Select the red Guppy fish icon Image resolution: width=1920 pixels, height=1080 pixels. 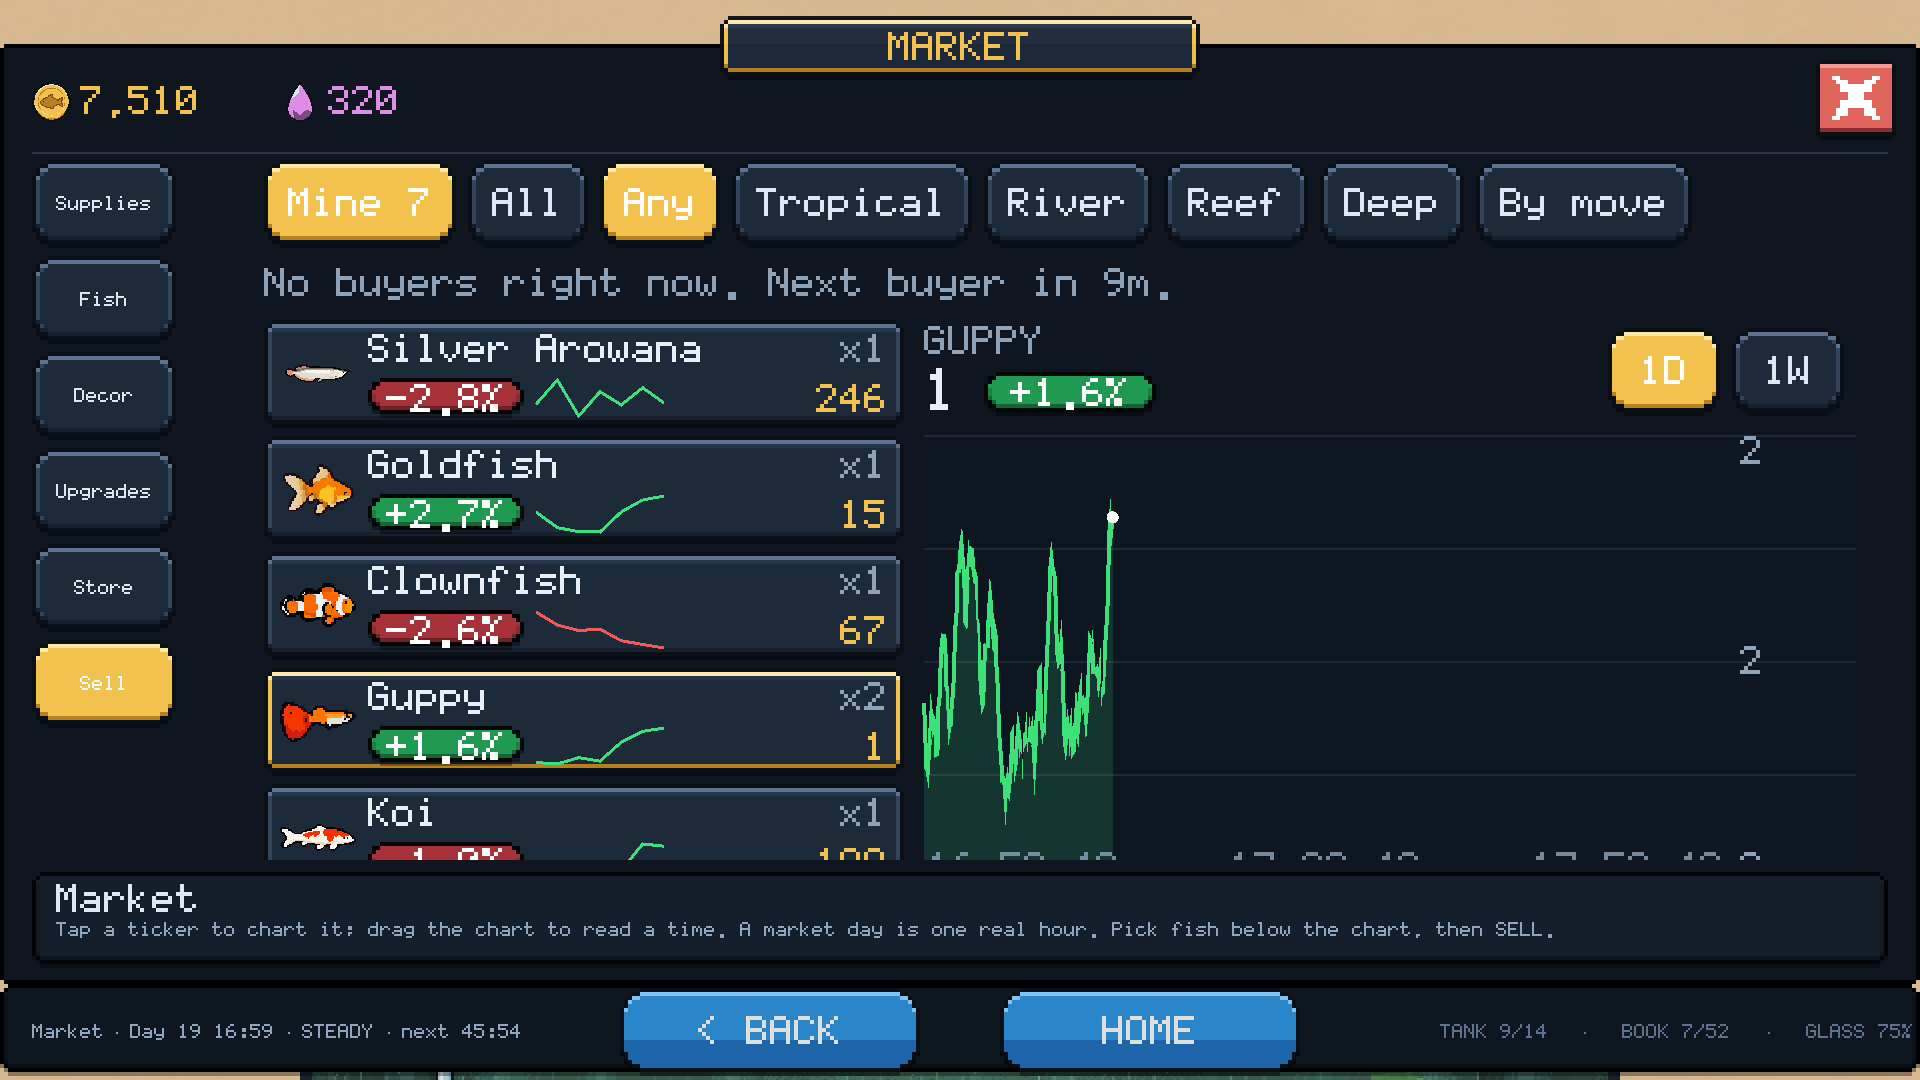point(317,720)
